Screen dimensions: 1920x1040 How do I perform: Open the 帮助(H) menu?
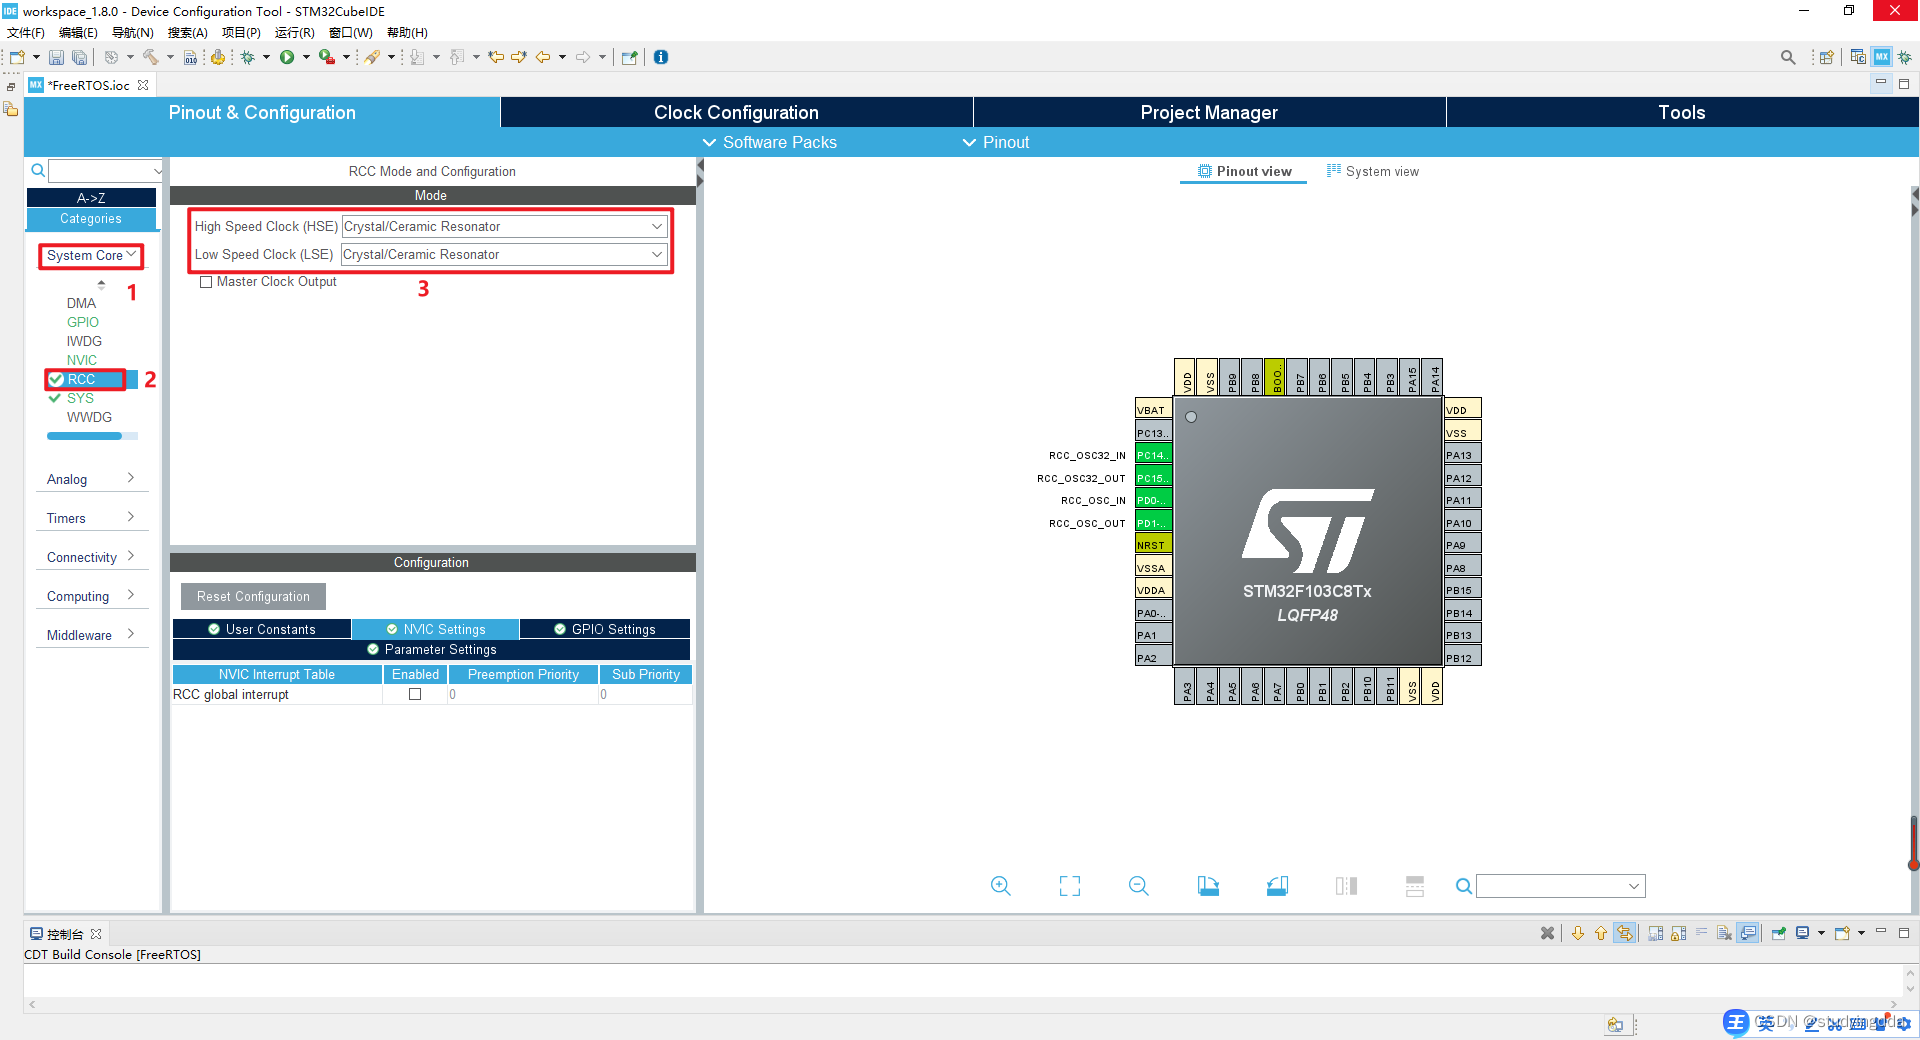click(x=407, y=33)
